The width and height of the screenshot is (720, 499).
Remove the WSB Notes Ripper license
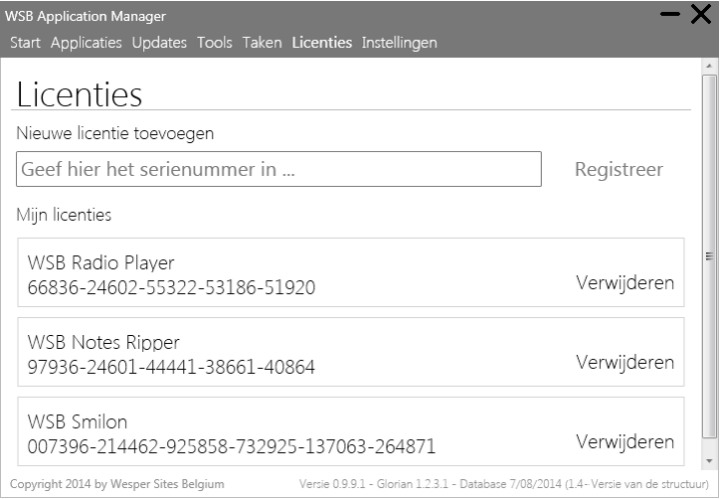(x=625, y=361)
